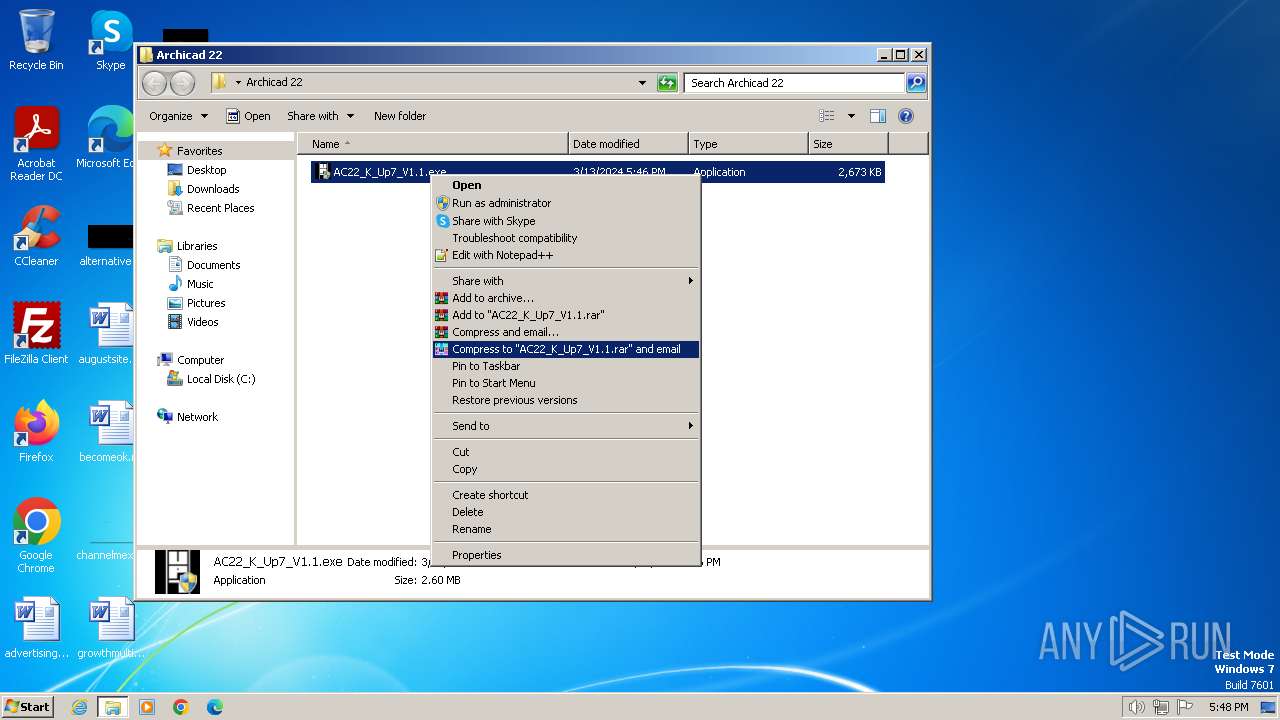
Task: Launch Skype from the desktop shortcut
Action: click(110, 40)
